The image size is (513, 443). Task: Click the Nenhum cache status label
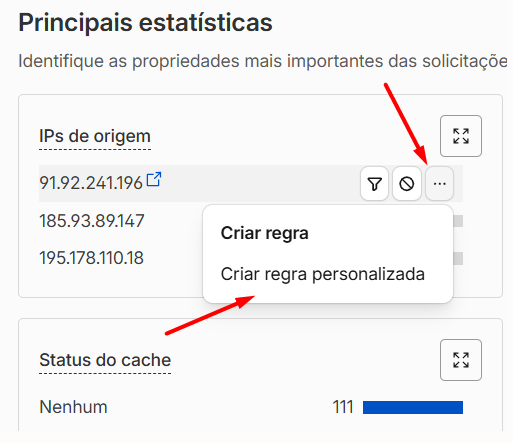tap(73, 407)
